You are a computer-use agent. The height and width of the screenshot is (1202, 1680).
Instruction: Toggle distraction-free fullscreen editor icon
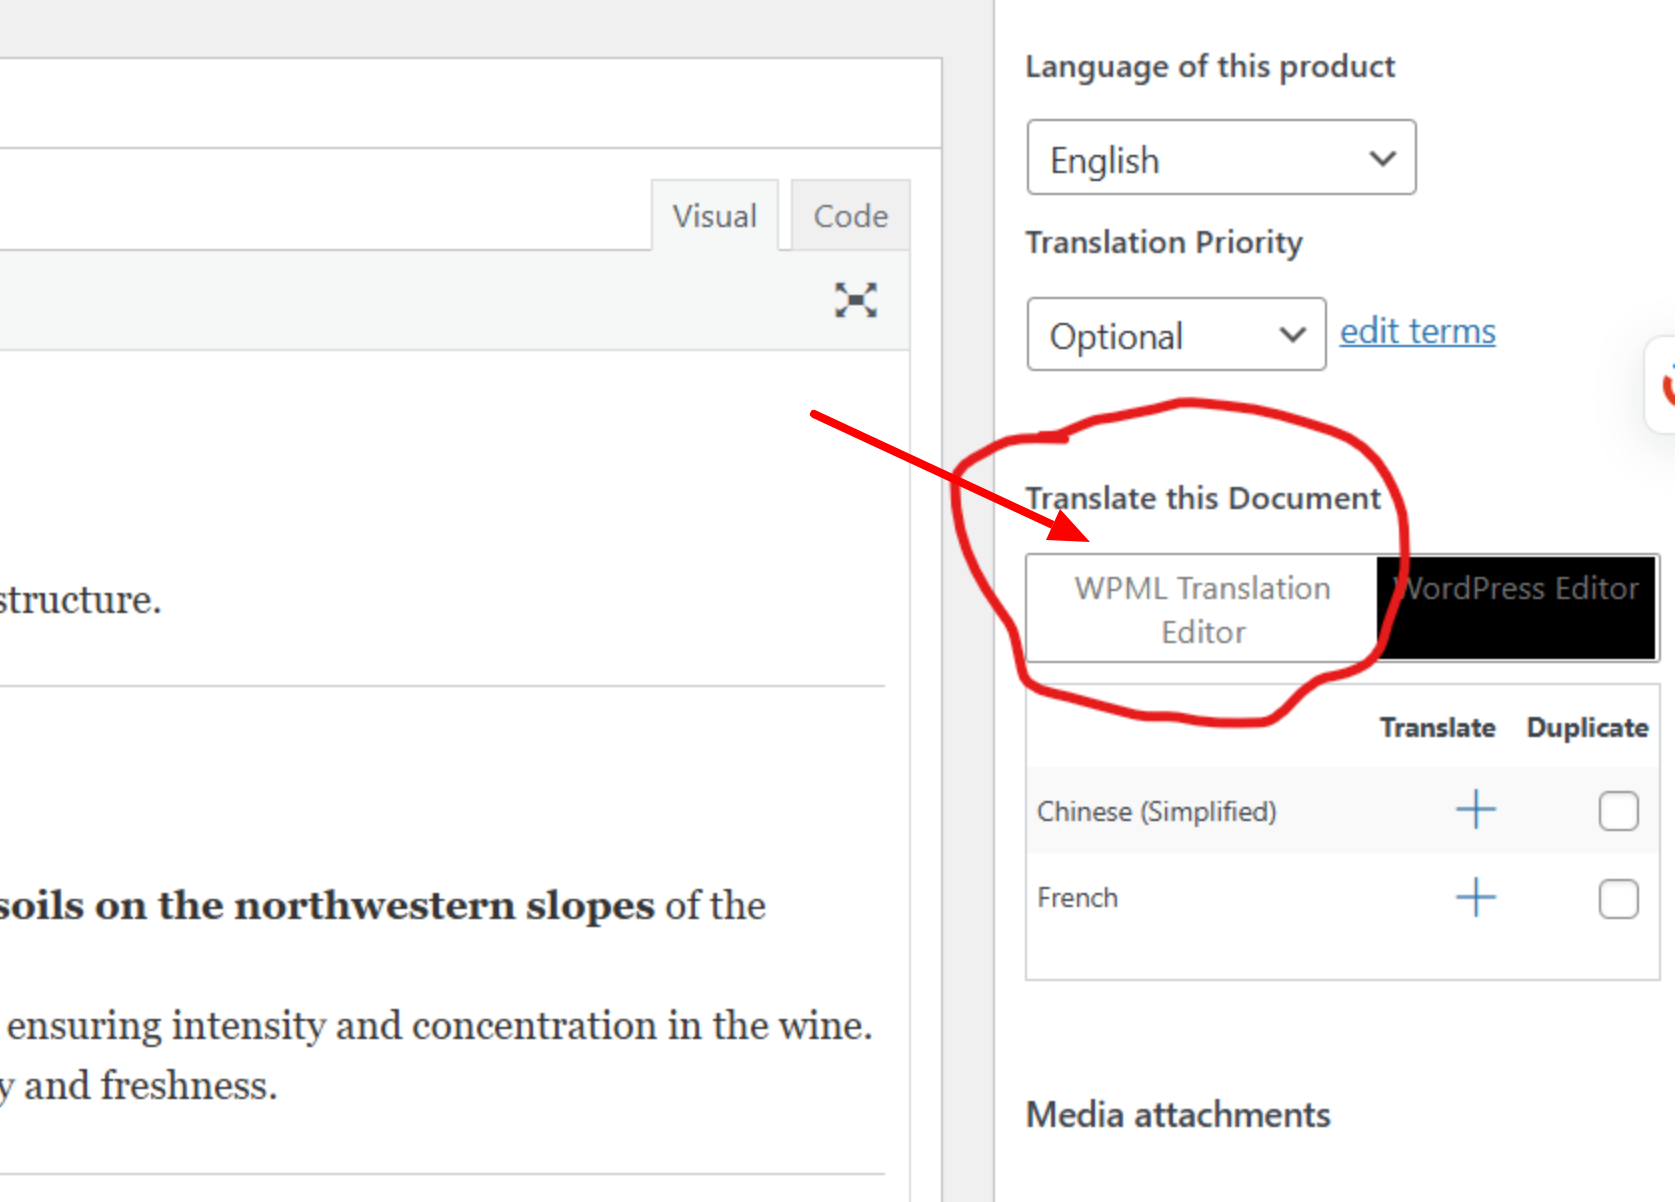(856, 300)
